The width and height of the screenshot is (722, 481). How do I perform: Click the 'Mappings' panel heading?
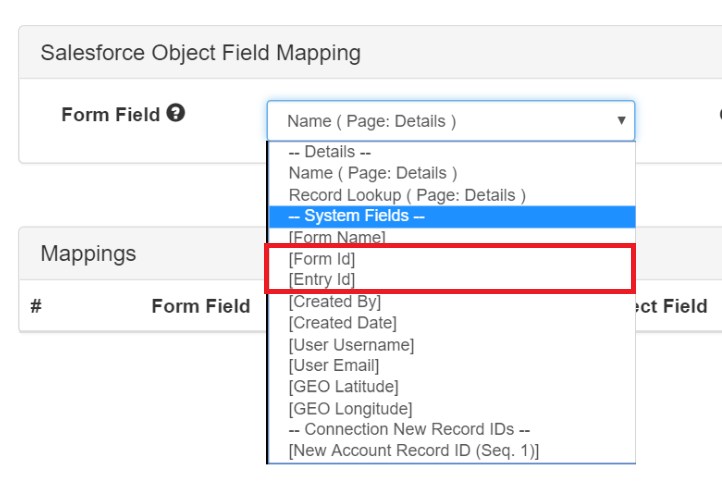[x=88, y=254]
